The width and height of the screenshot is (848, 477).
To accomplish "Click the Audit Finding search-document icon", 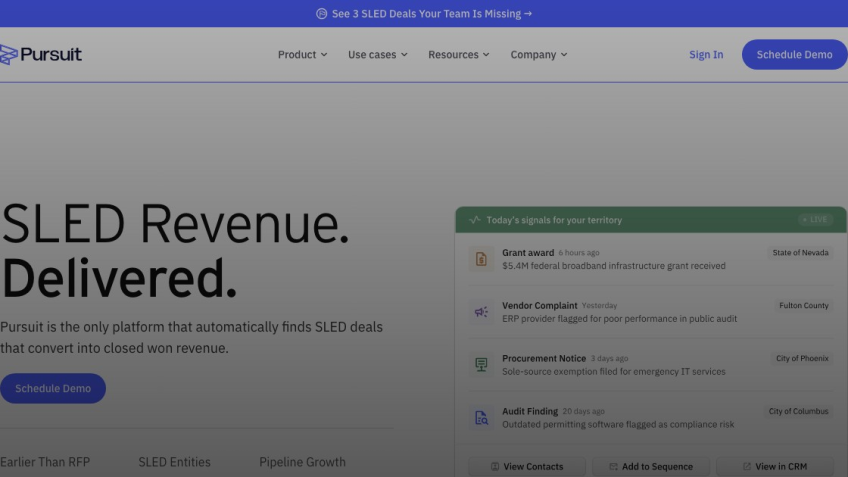I will (x=481, y=418).
